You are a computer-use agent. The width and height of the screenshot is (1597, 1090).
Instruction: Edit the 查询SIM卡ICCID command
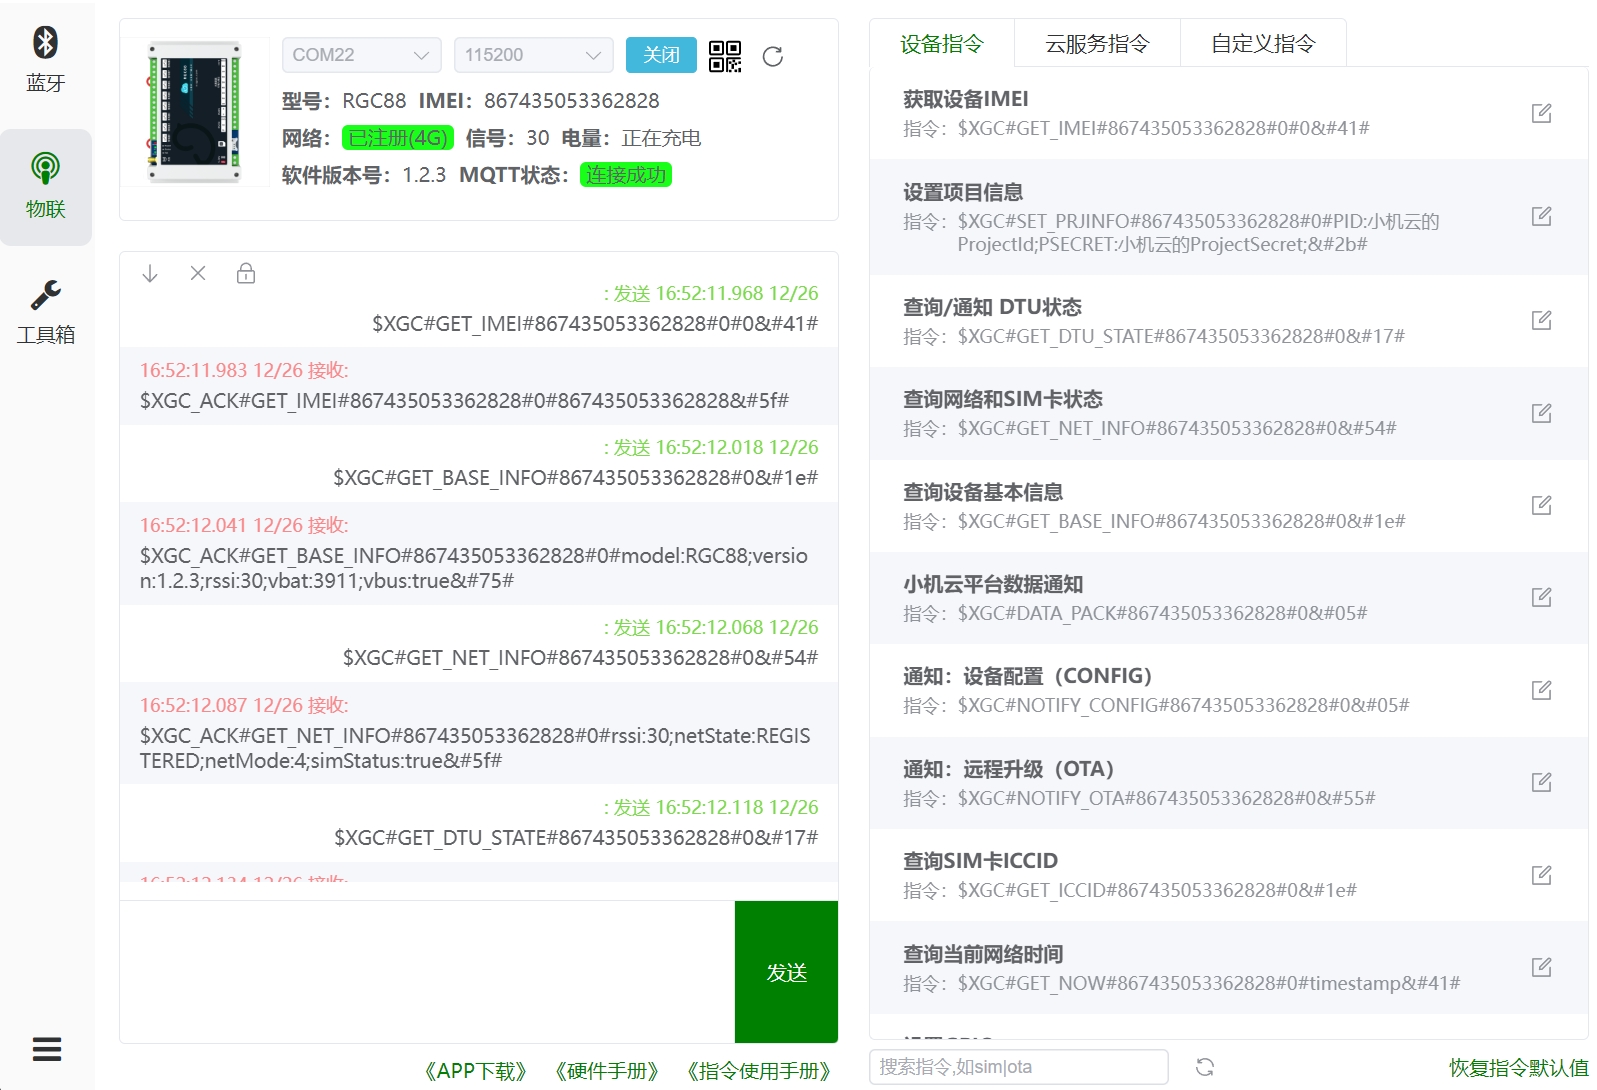tap(1541, 875)
